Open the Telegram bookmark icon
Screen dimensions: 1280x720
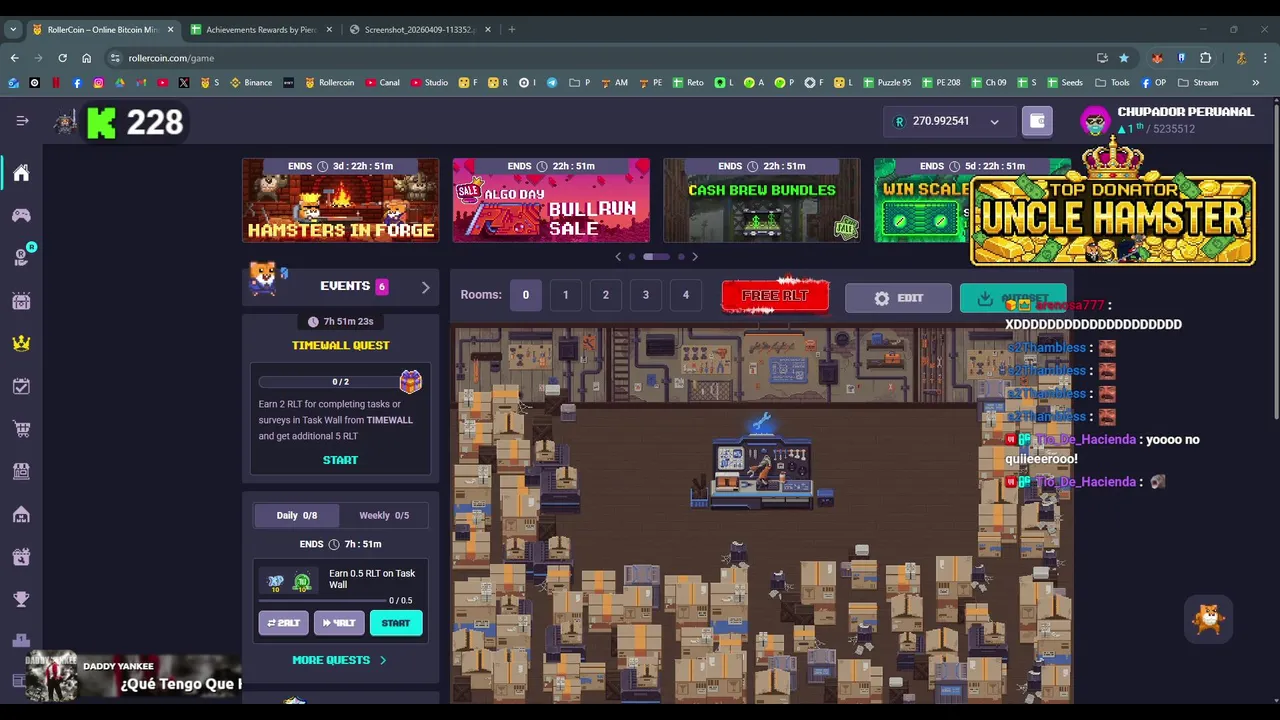click(x=551, y=83)
